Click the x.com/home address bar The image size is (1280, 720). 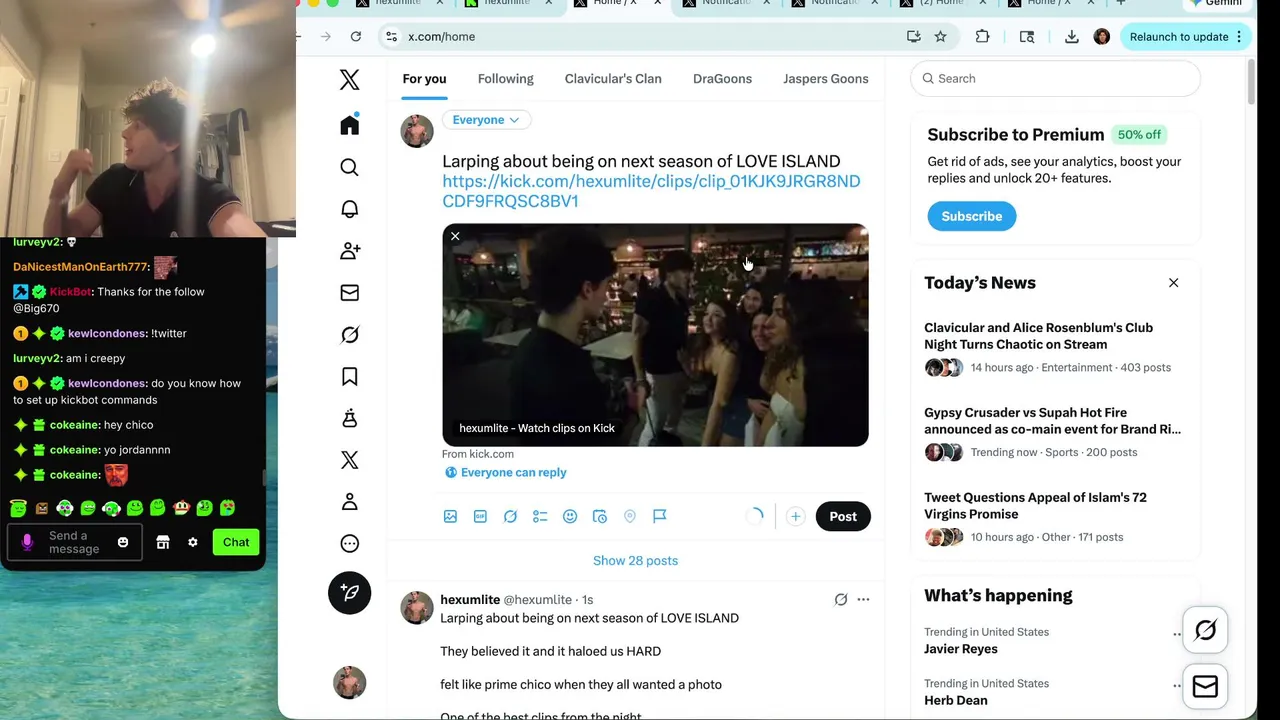pyautogui.click(x=640, y=37)
